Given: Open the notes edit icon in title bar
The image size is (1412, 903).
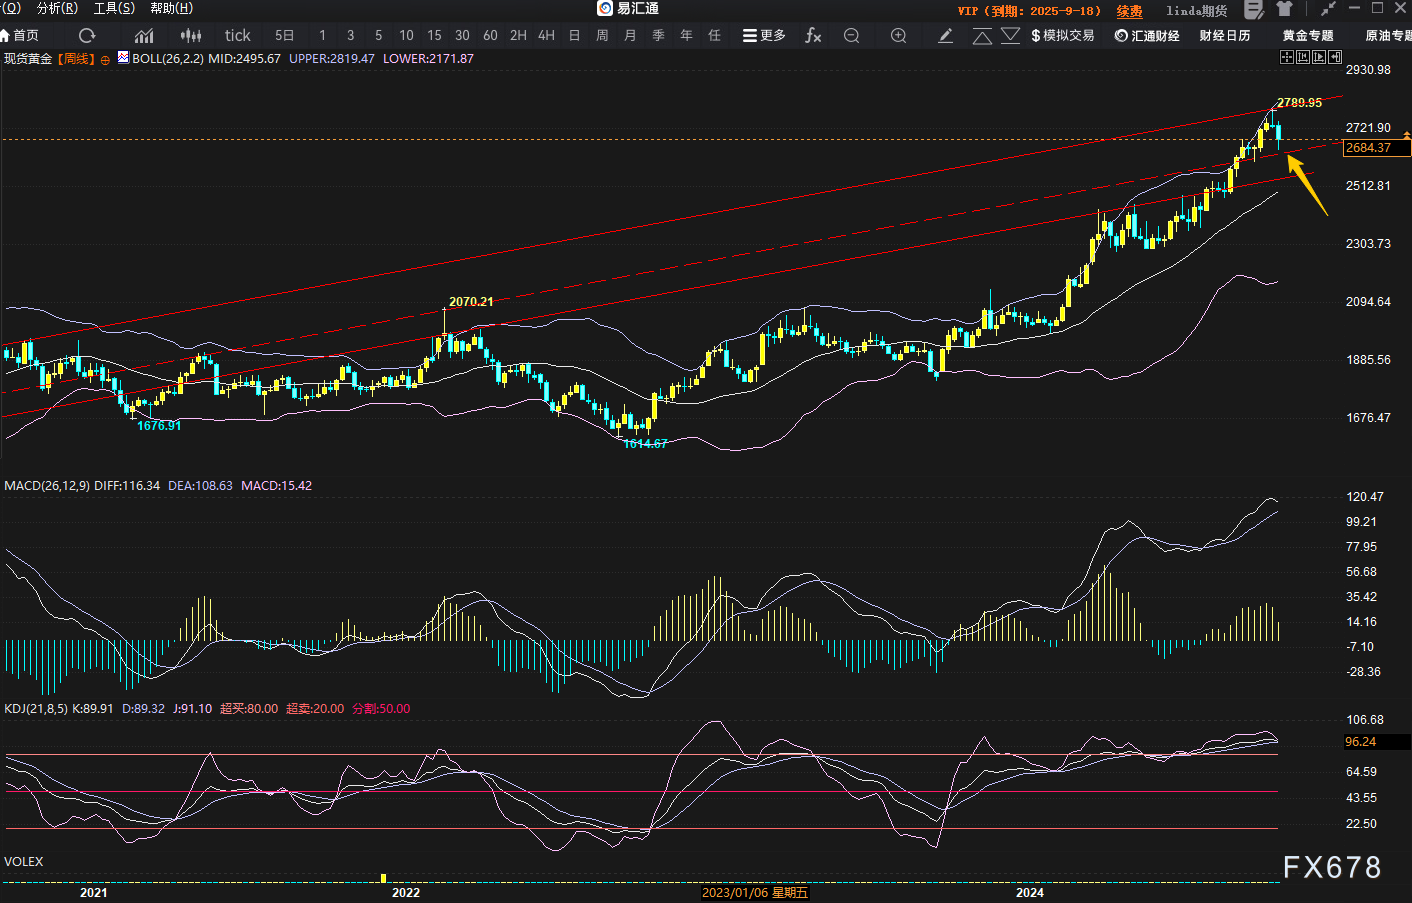Looking at the screenshot, I should point(1253,9).
